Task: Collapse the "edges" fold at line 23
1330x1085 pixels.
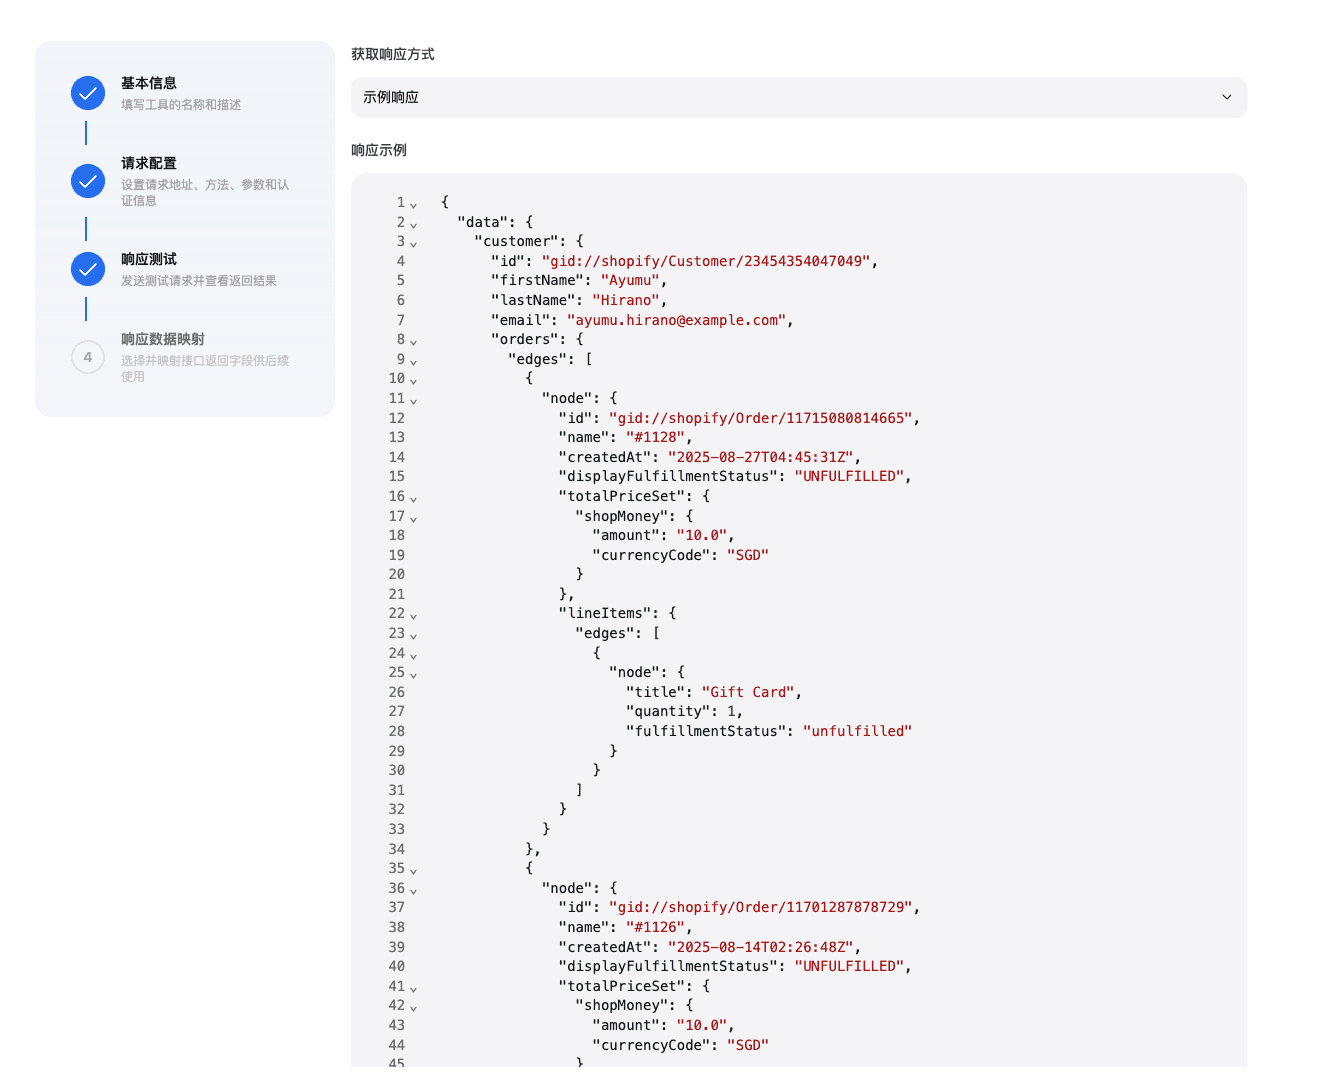Action: coord(413,635)
